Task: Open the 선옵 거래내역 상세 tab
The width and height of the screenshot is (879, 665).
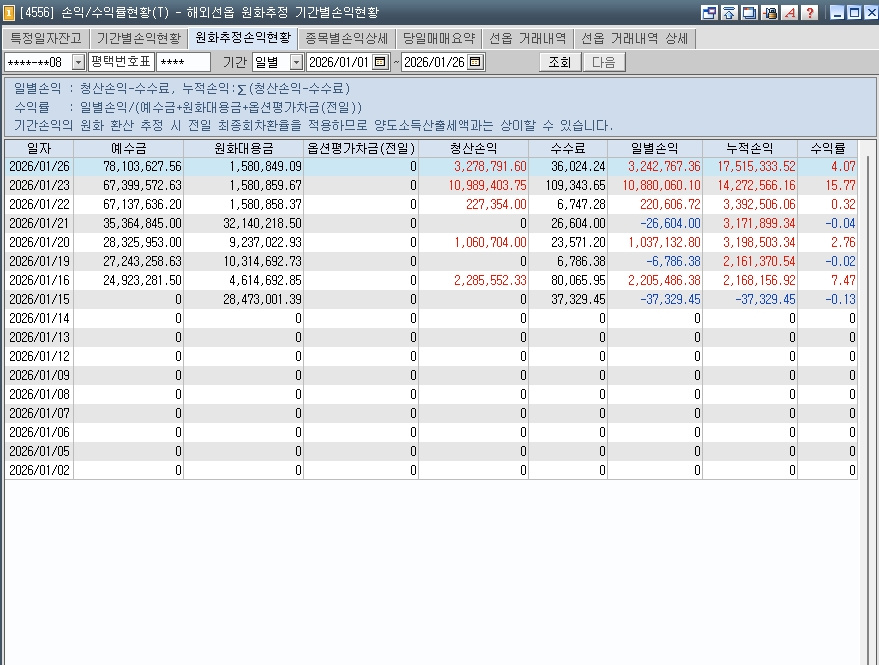Action: (634, 38)
